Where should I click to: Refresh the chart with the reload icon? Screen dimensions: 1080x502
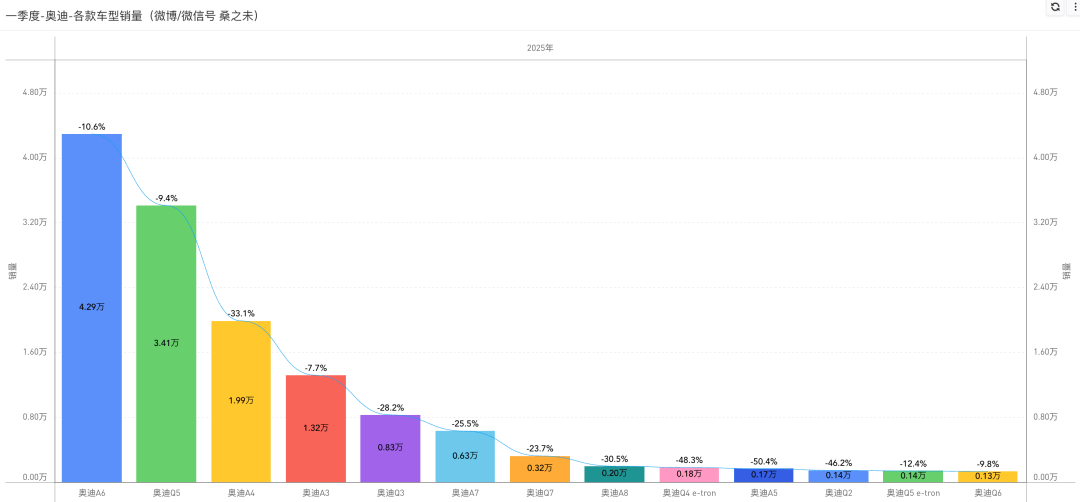[1055, 7]
